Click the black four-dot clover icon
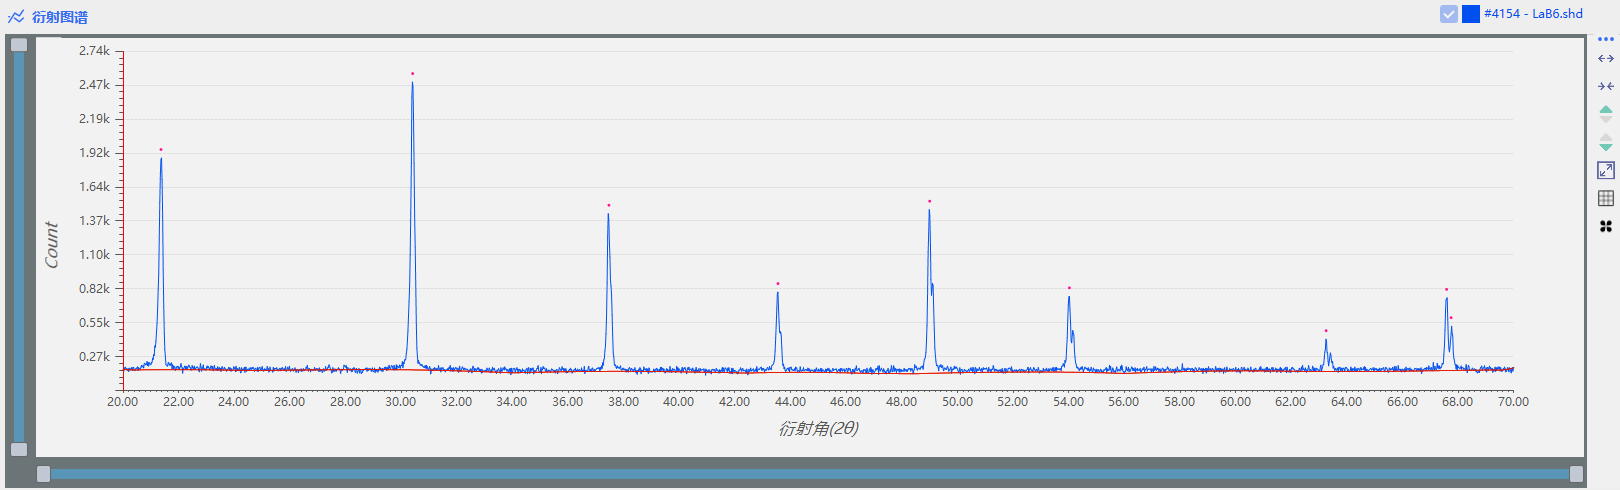This screenshot has width=1620, height=490. click(x=1605, y=227)
